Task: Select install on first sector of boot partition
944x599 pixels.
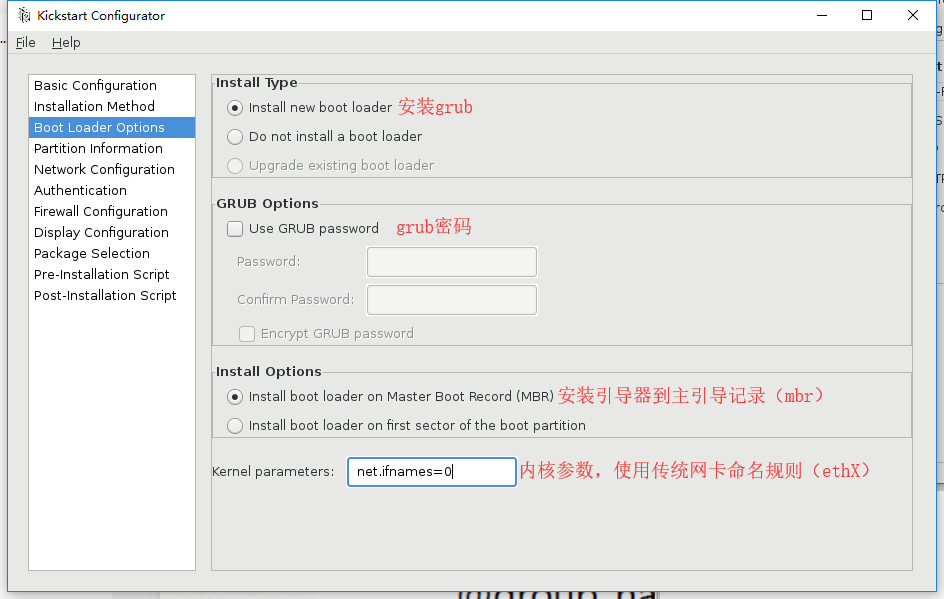Action: point(235,426)
